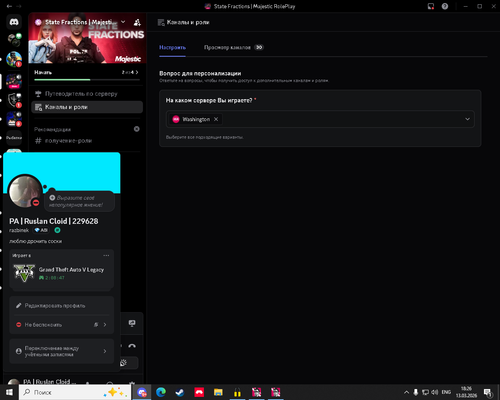Screen dimensions: 500x400
Task: Open the inbox icon in title bar
Action: (431, 6)
